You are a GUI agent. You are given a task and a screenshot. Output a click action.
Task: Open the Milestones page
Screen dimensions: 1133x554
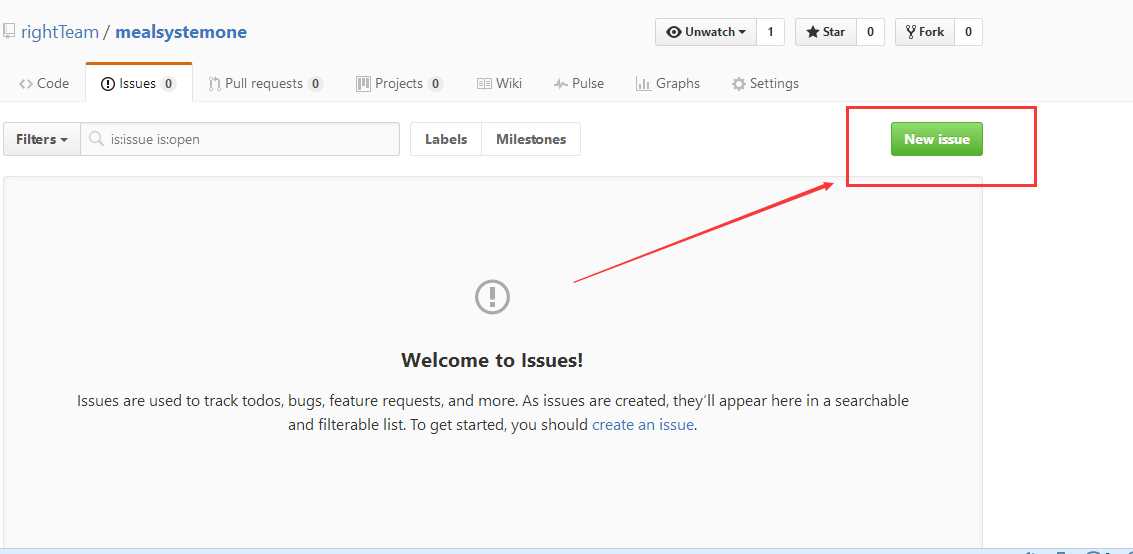[x=531, y=139]
